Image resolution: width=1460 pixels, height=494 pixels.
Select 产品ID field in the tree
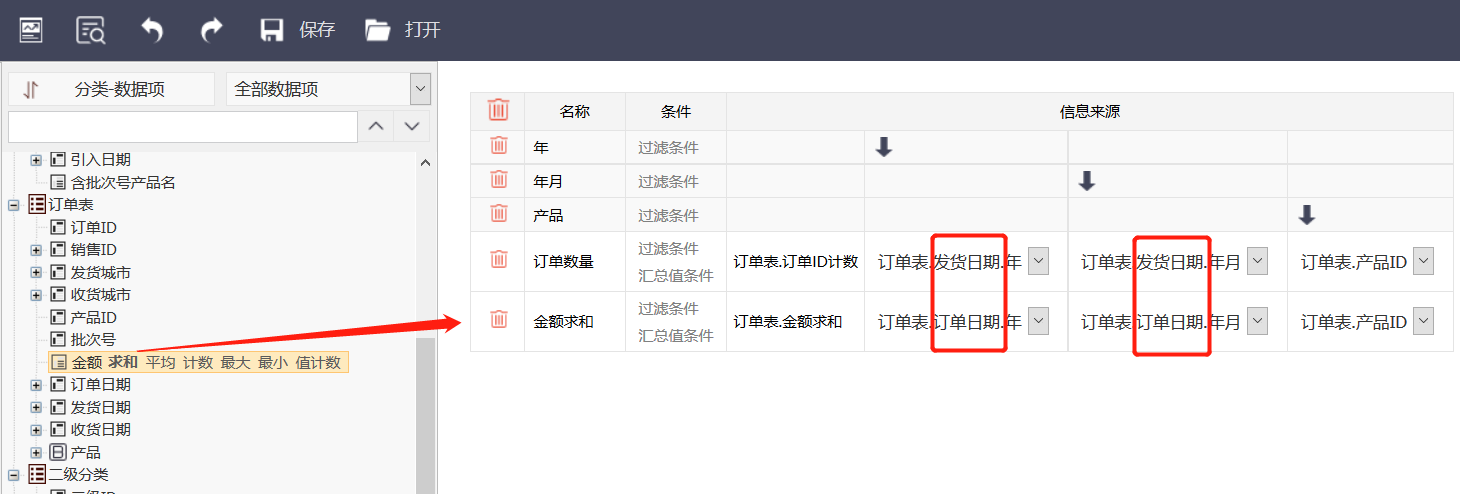click(93, 317)
